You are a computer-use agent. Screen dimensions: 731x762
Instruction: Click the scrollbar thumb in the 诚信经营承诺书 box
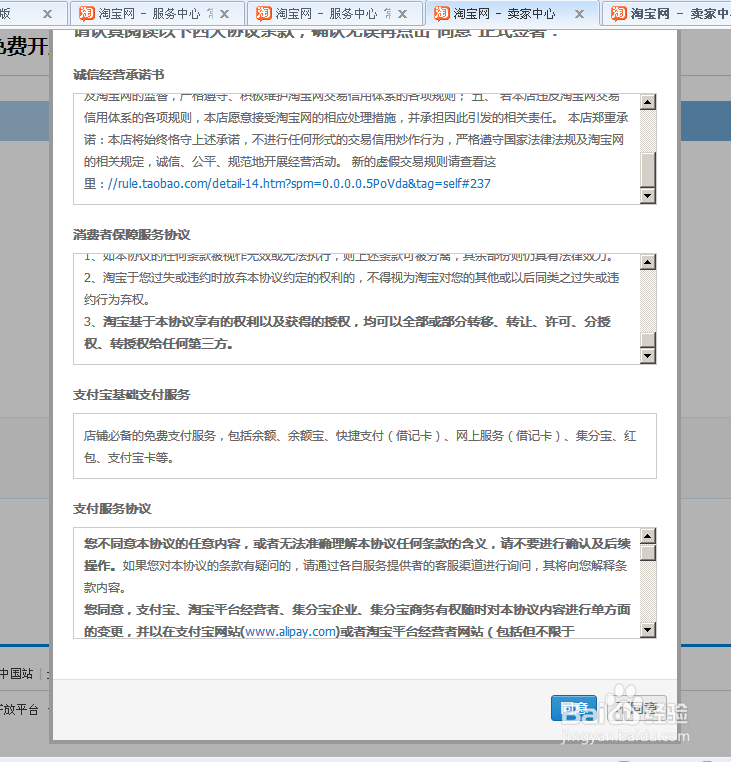[648, 169]
